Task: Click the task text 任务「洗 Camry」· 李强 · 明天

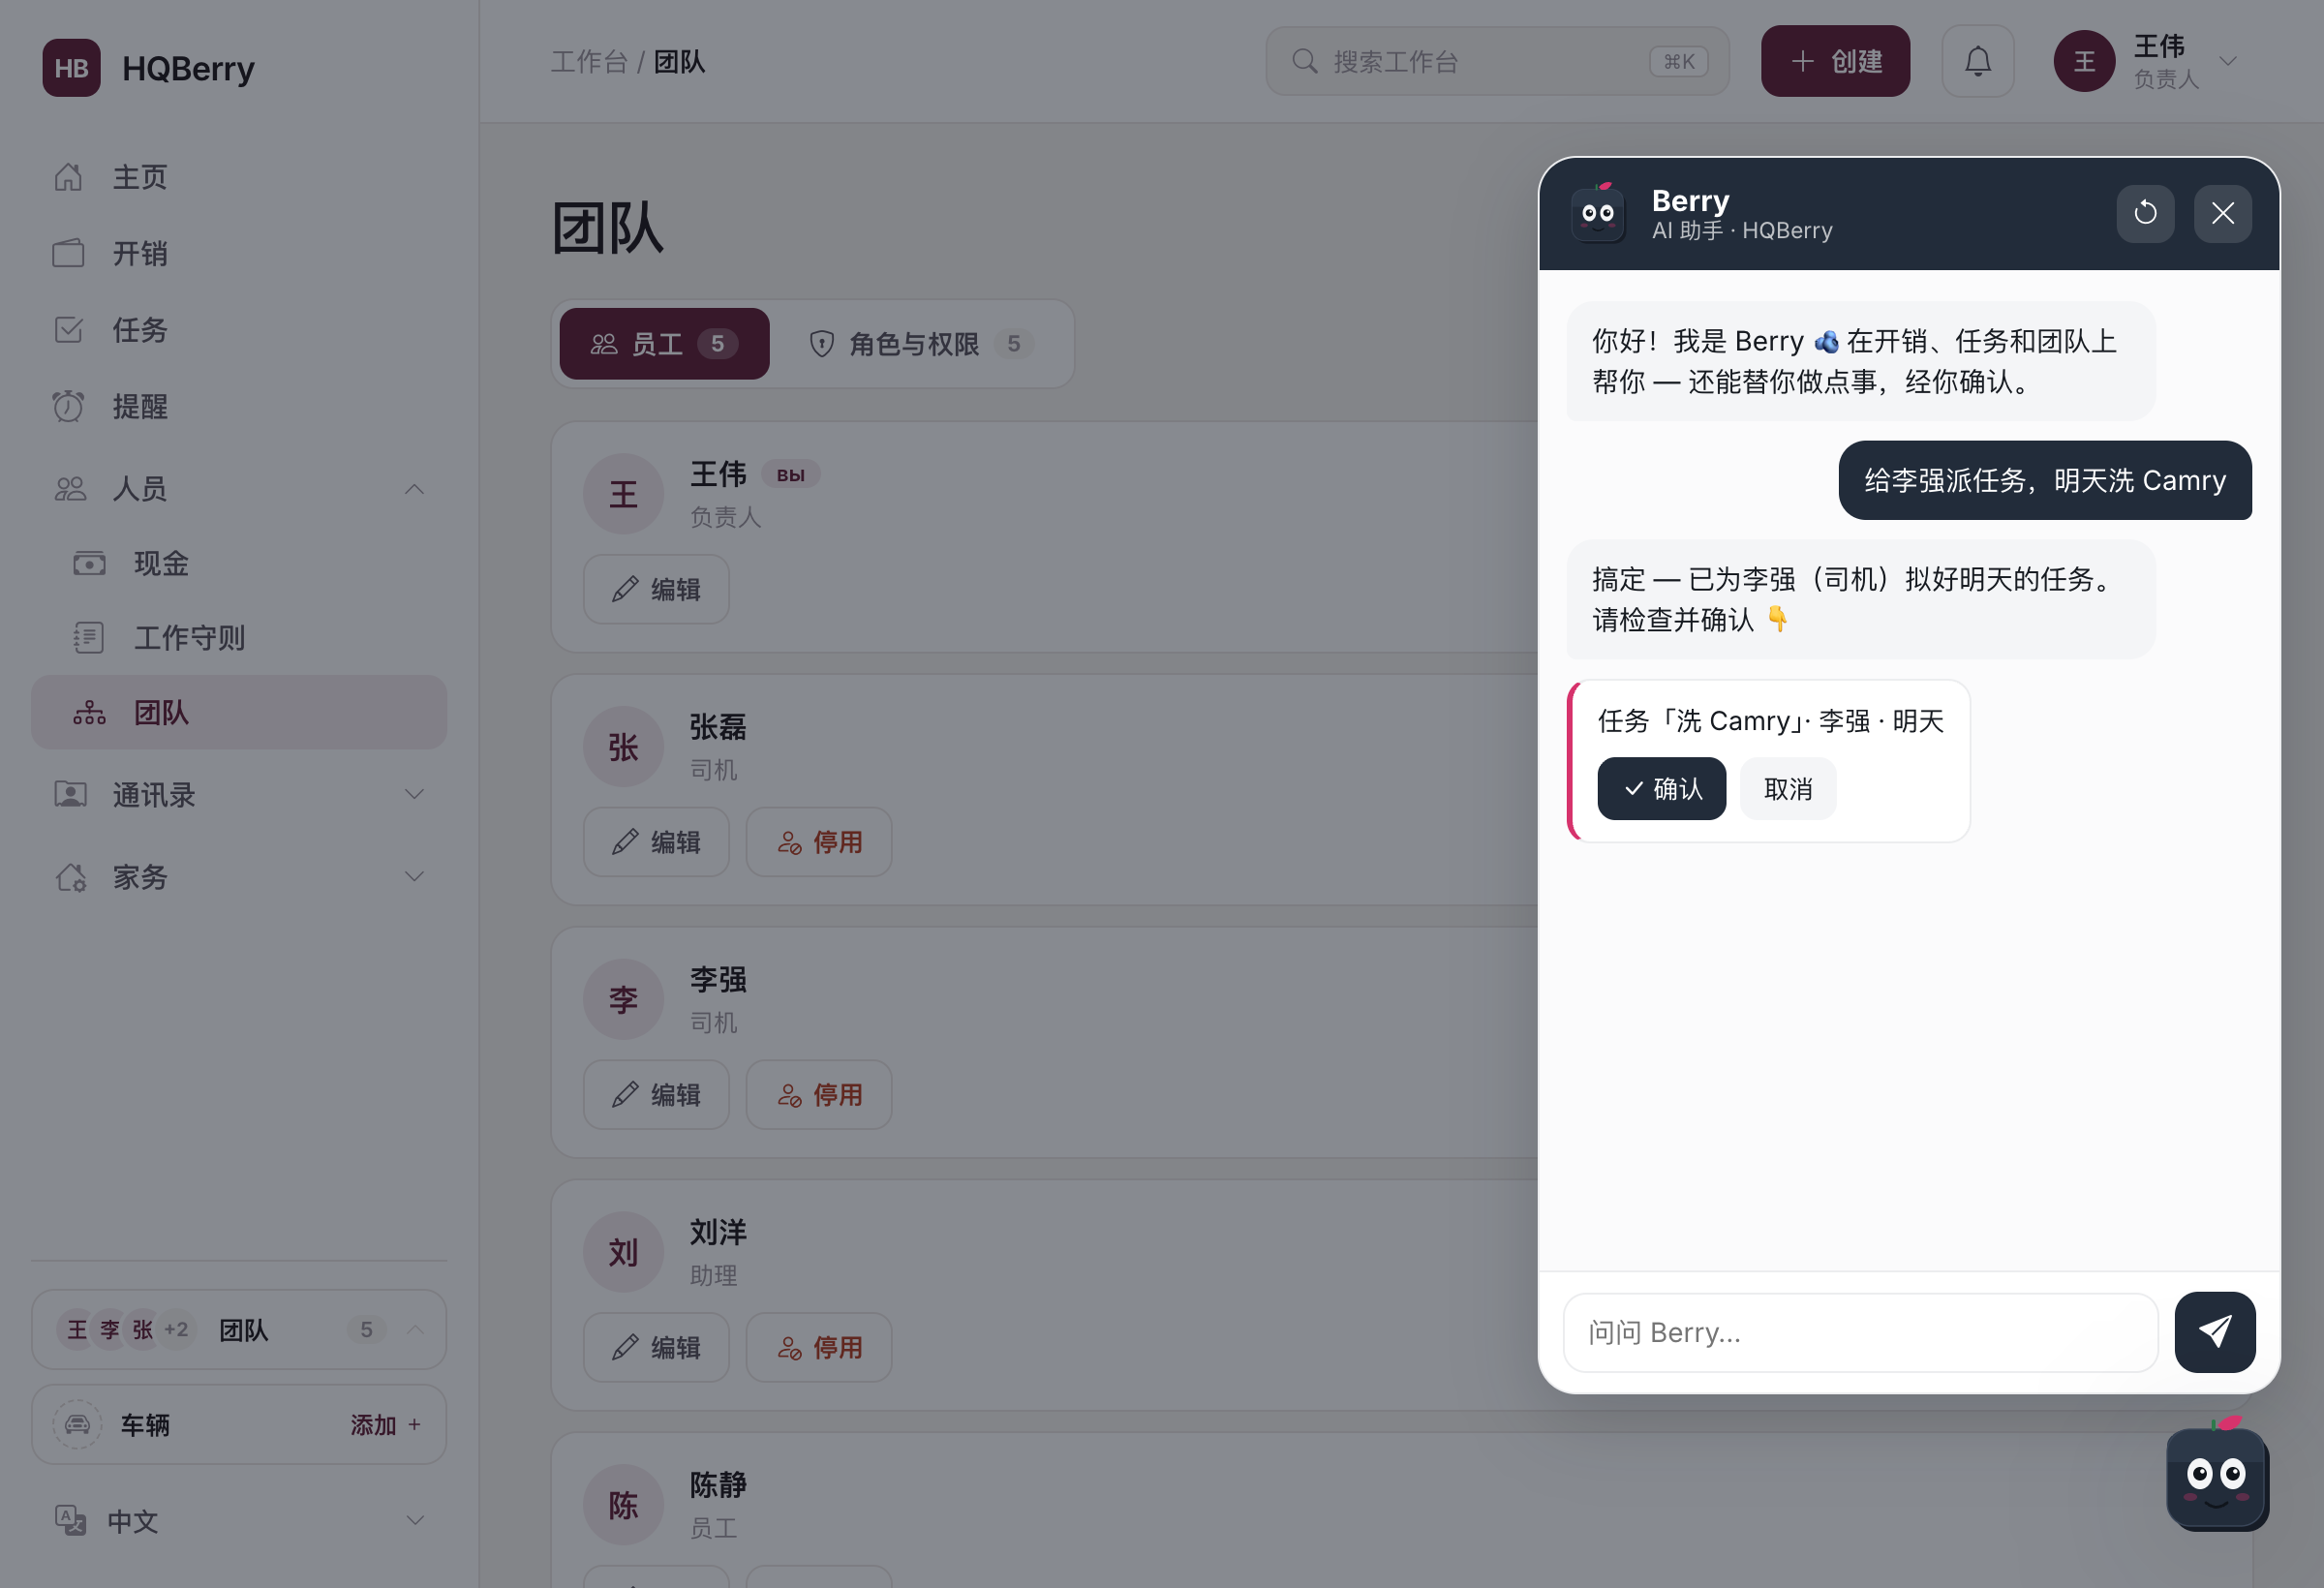Action: (x=1770, y=721)
